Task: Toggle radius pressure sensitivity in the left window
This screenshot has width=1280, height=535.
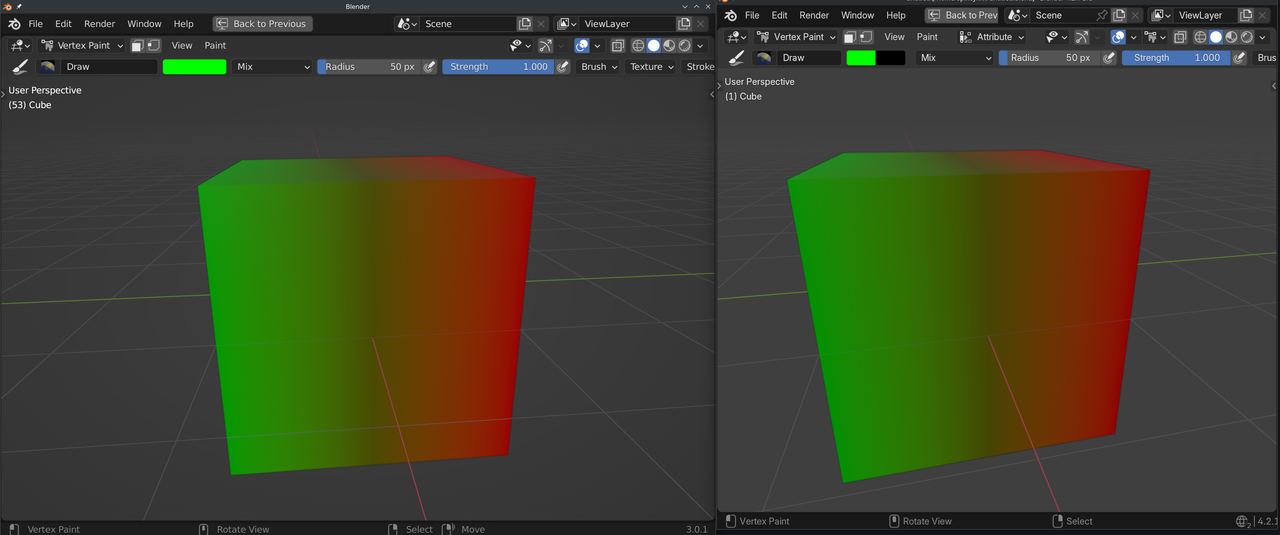Action: pos(430,67)
